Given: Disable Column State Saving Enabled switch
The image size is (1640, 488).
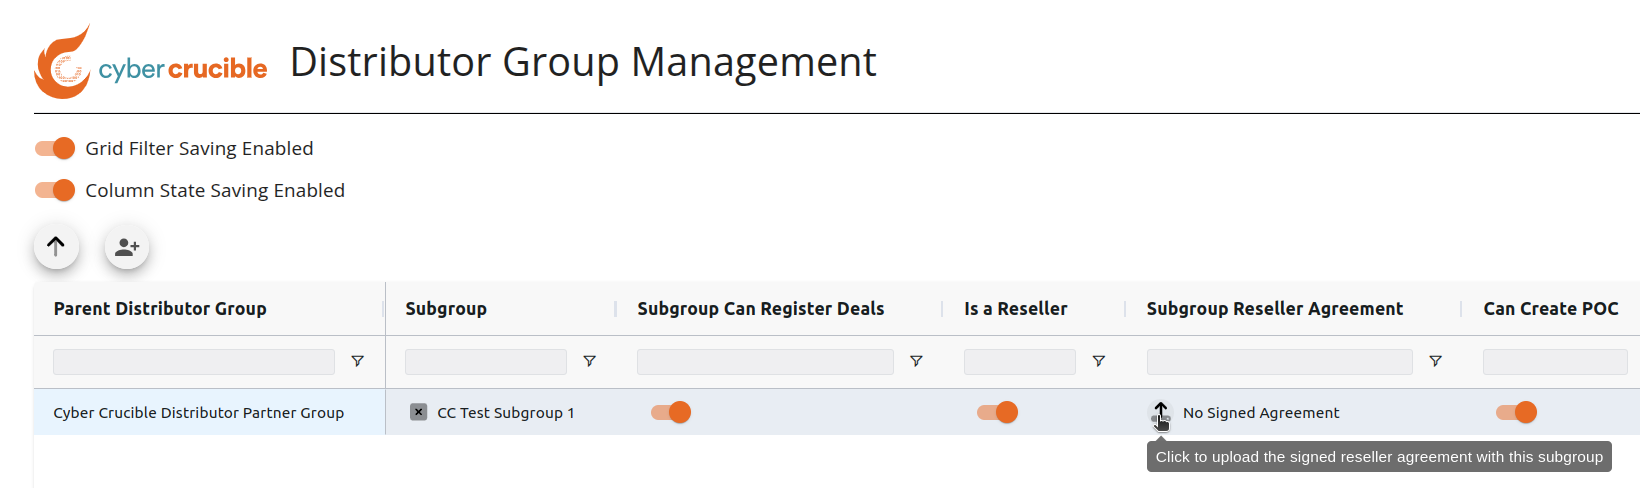Looking at the screenshot, I should 55,190.
